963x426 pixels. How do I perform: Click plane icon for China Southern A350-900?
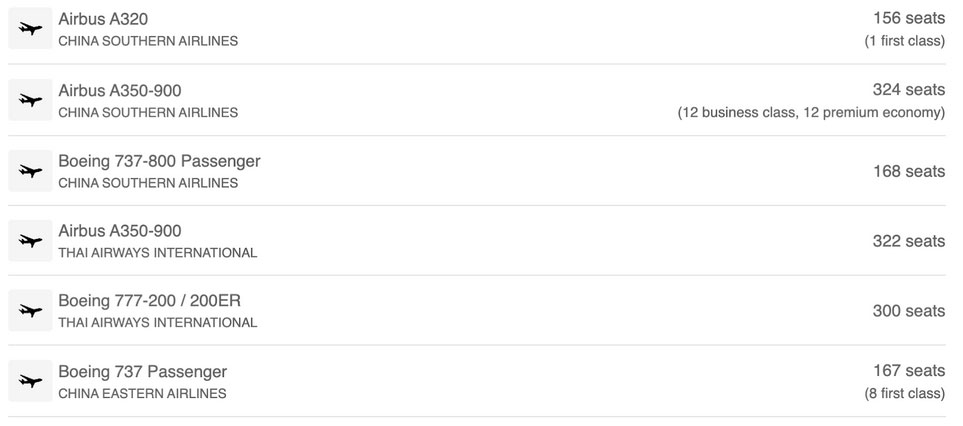30,99
